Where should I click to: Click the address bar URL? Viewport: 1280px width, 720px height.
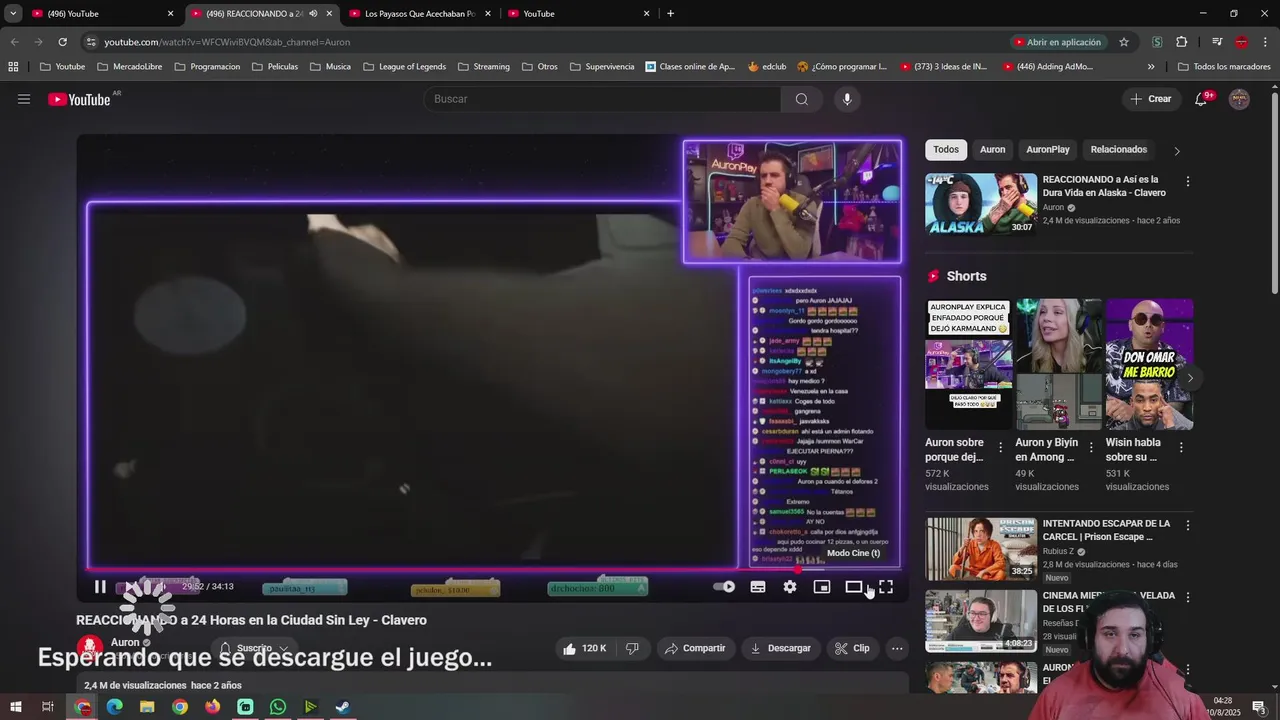[227, 42]
